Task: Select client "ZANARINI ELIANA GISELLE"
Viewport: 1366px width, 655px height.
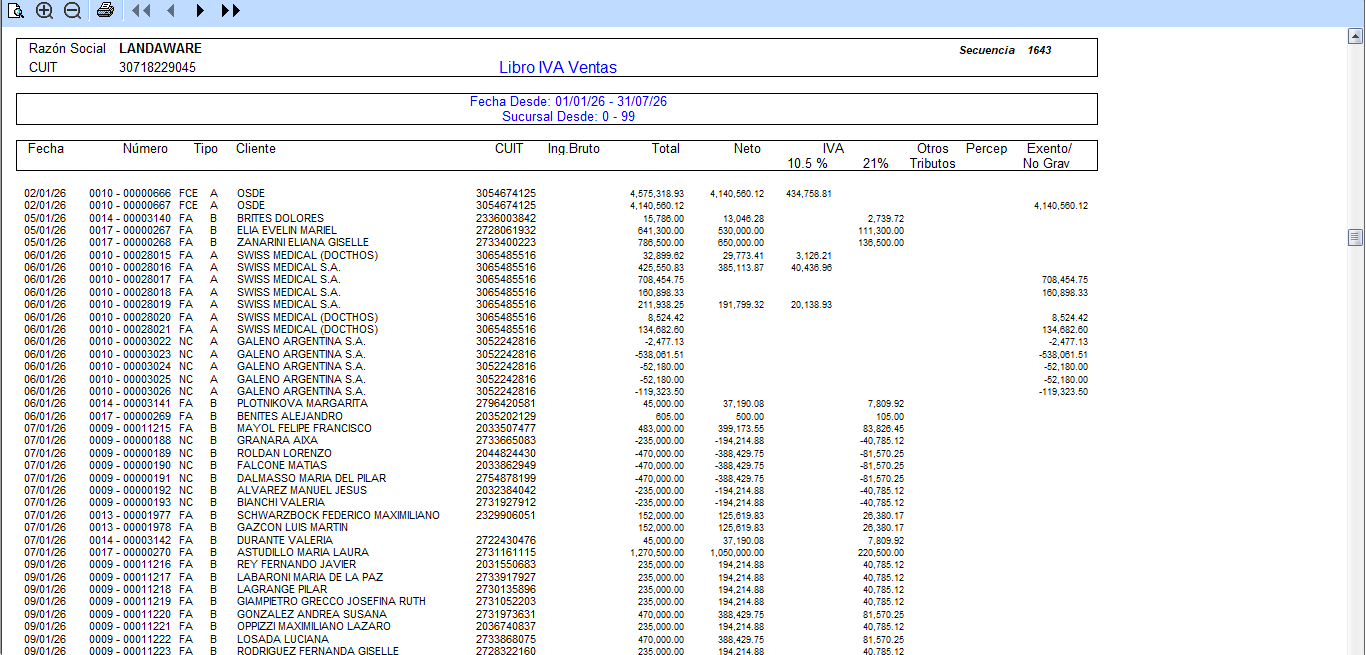Action: point(303,242)
